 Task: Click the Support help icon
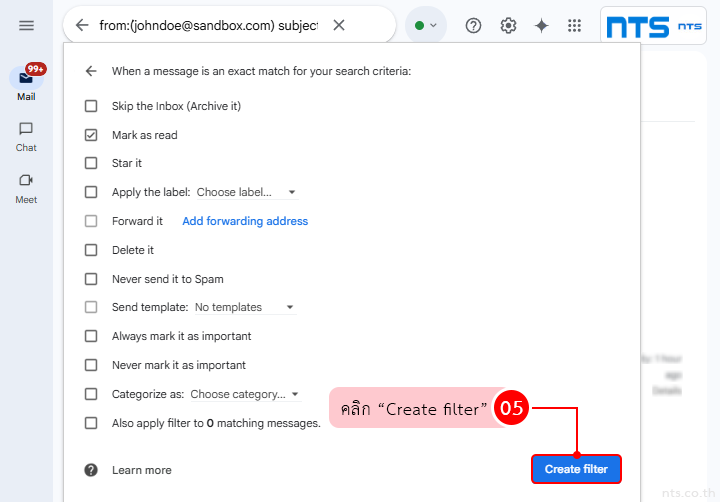(474, 25)
